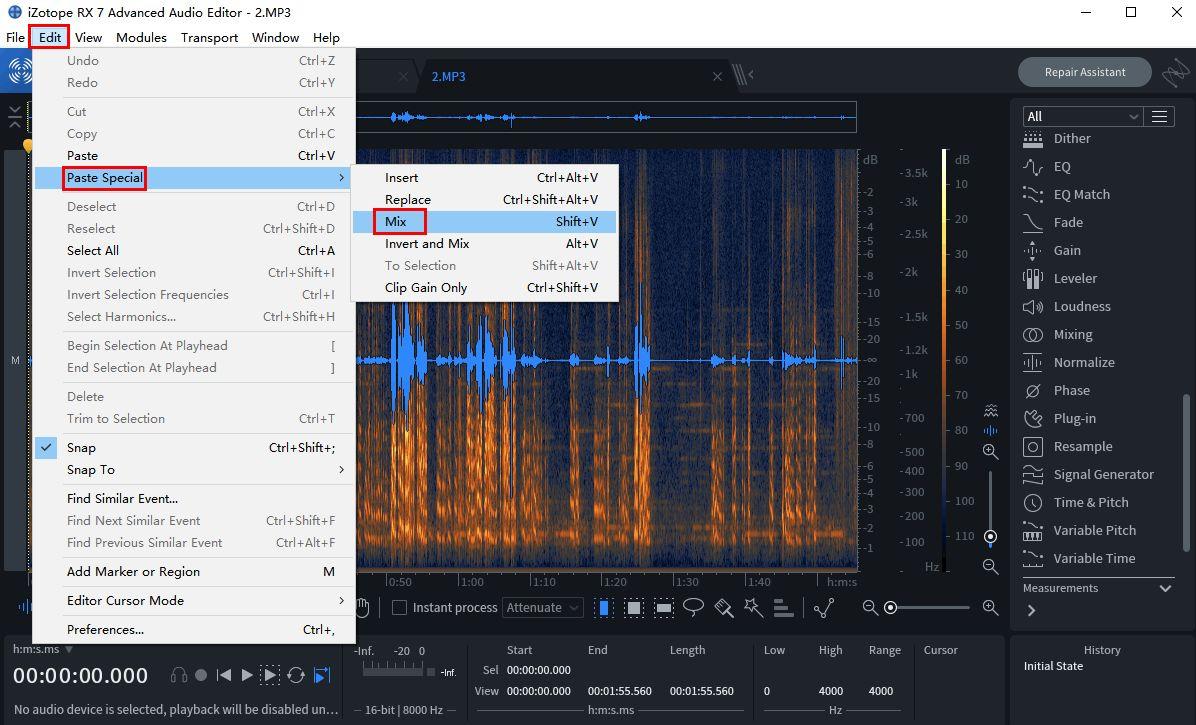Enable the Instant process checkbox

tap(399, 608)
